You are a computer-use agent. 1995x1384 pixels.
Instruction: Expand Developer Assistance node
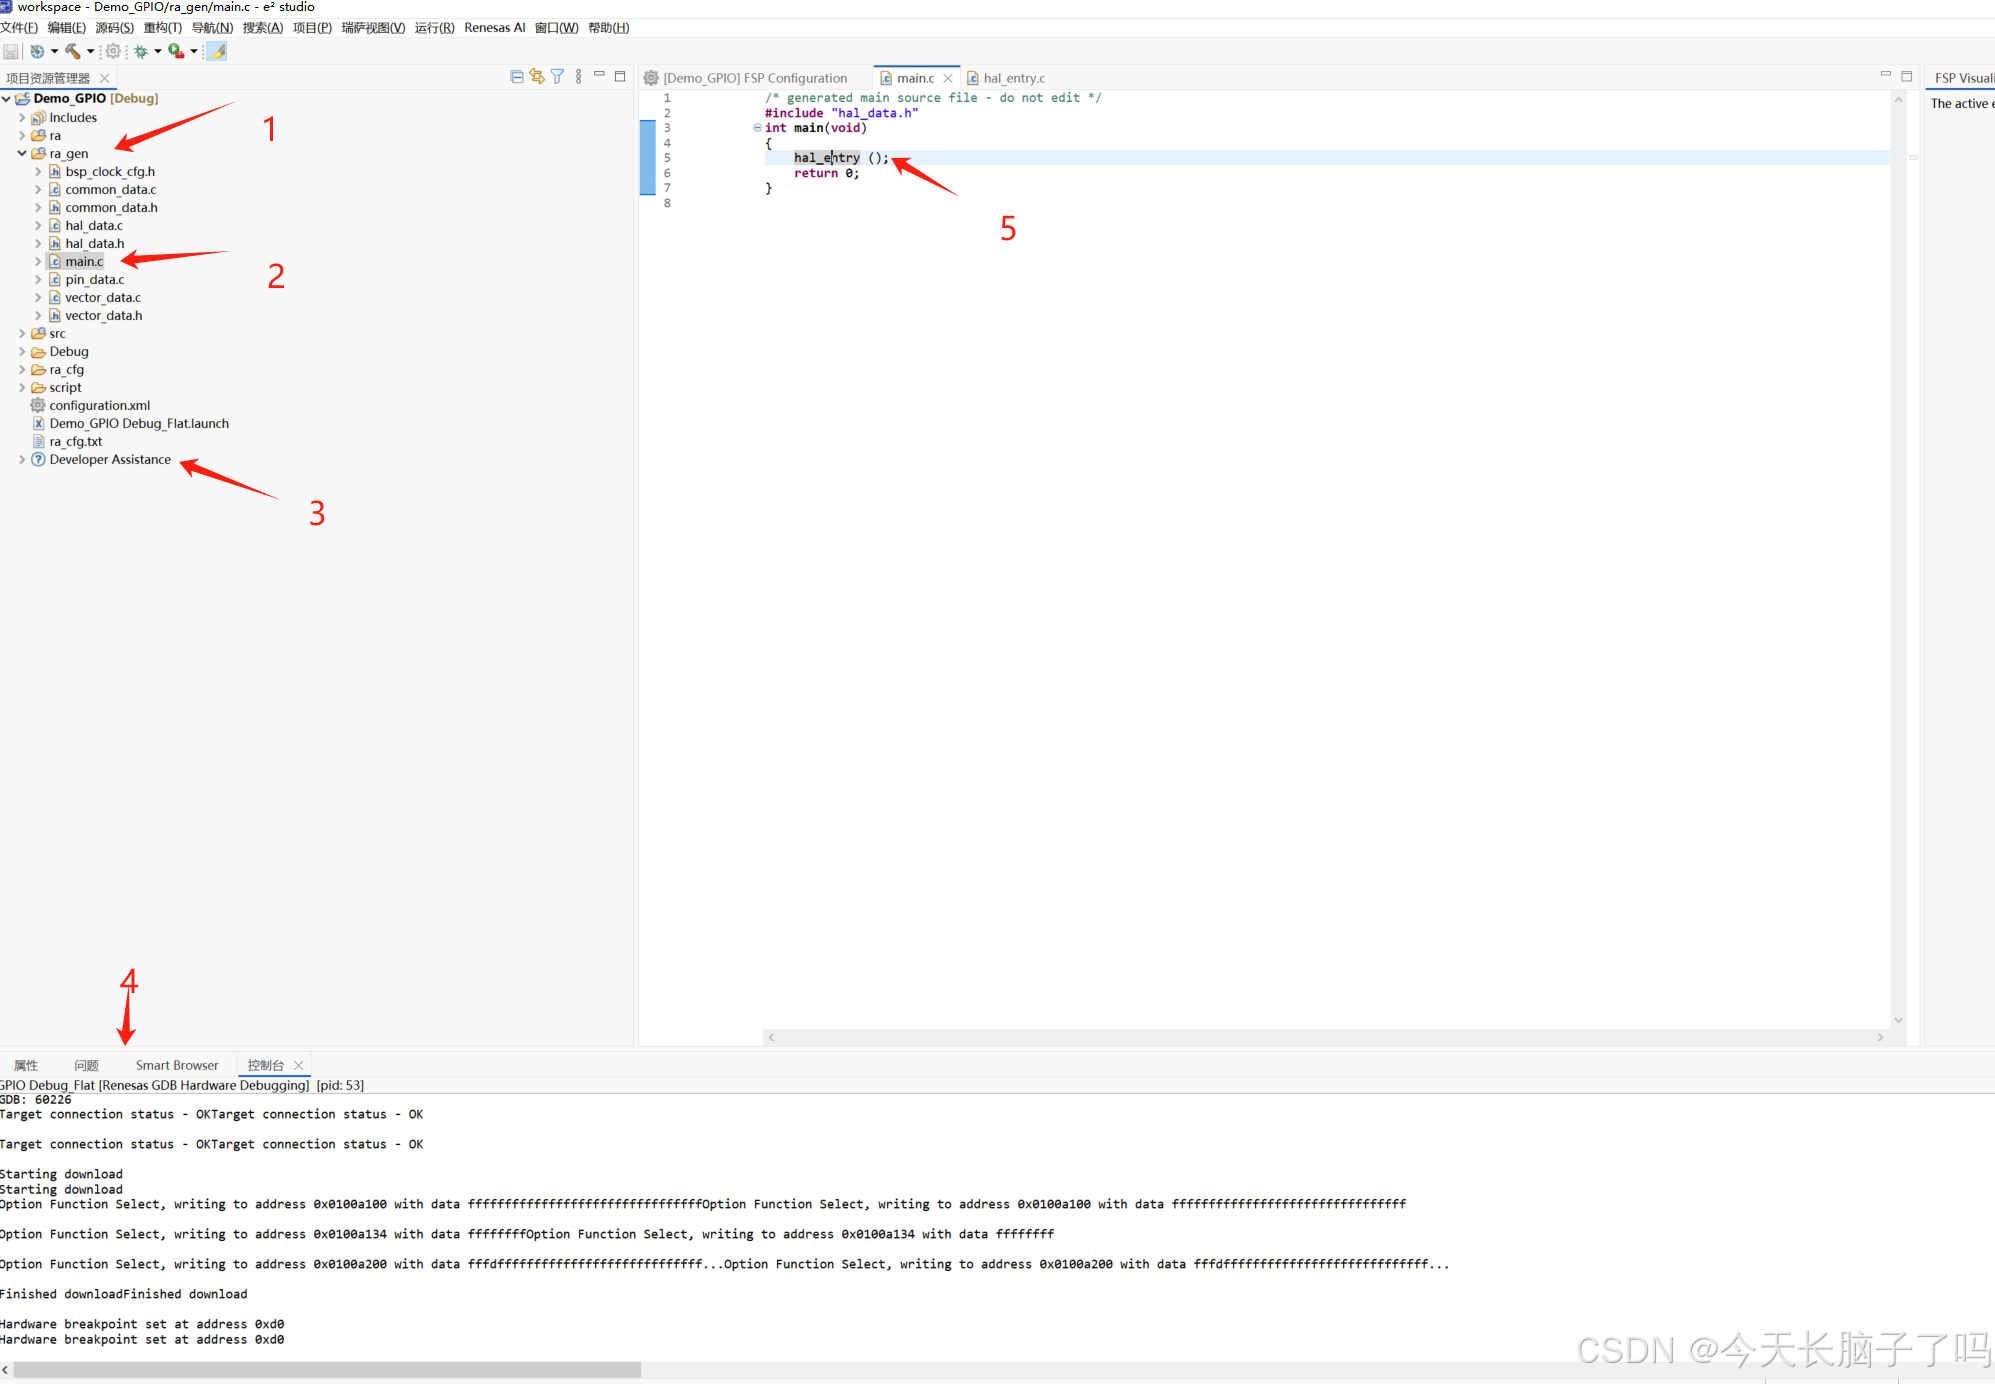22,460
